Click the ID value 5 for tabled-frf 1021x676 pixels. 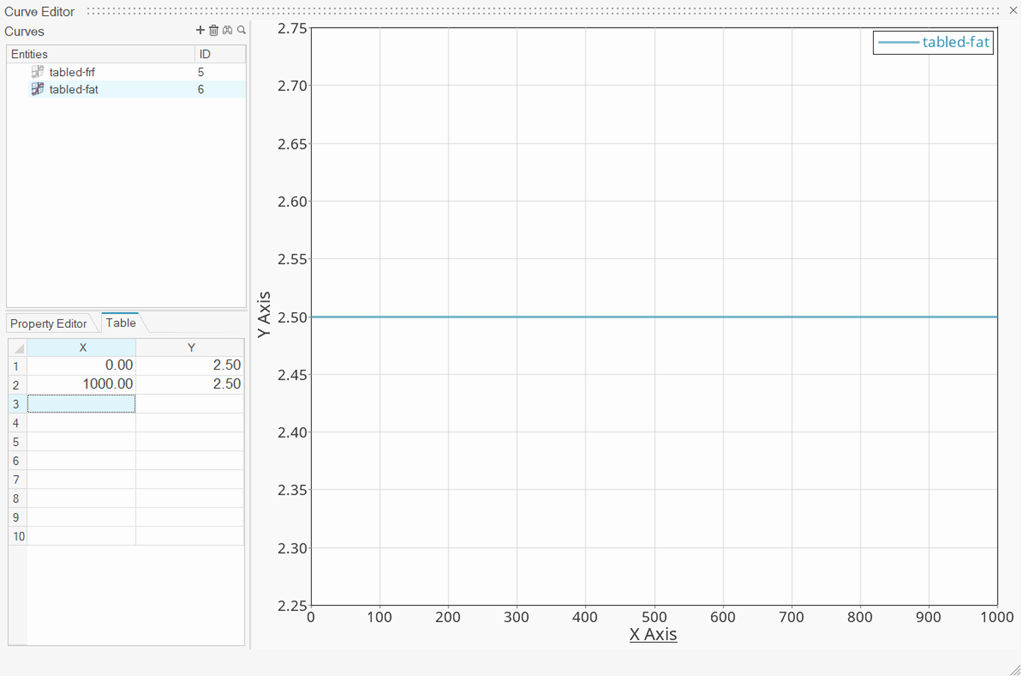201,72
